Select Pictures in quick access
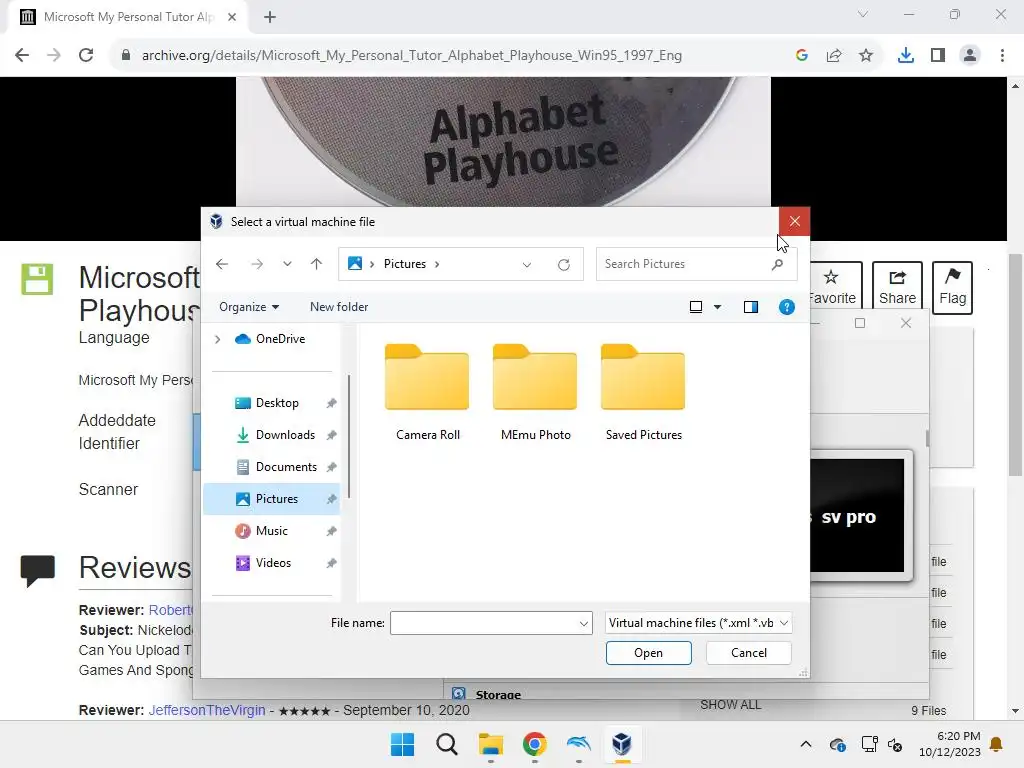 (271, 499)
